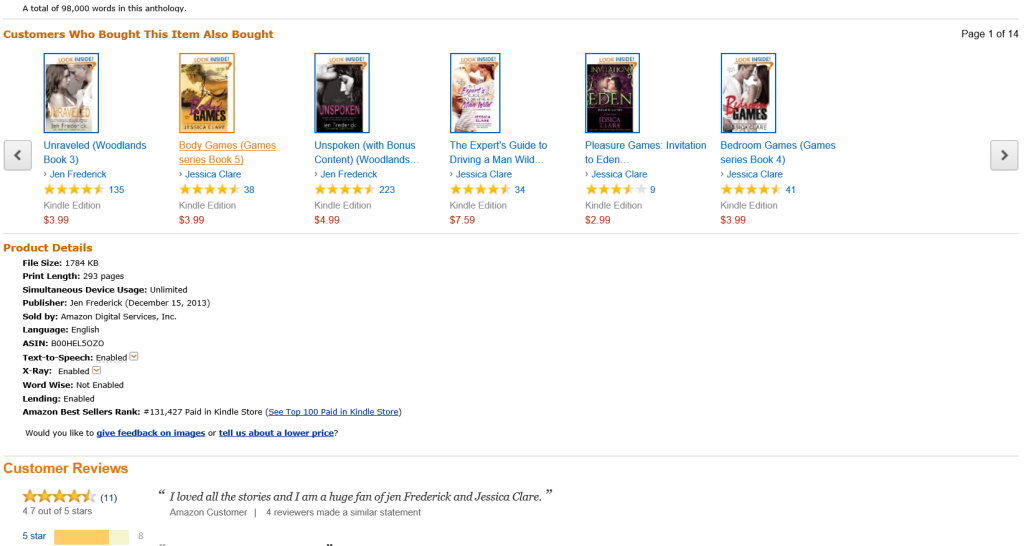Open Jessica Clare author link under Body Games
The width and height of the screenshot is (1024, 546).
pos(213,174)
